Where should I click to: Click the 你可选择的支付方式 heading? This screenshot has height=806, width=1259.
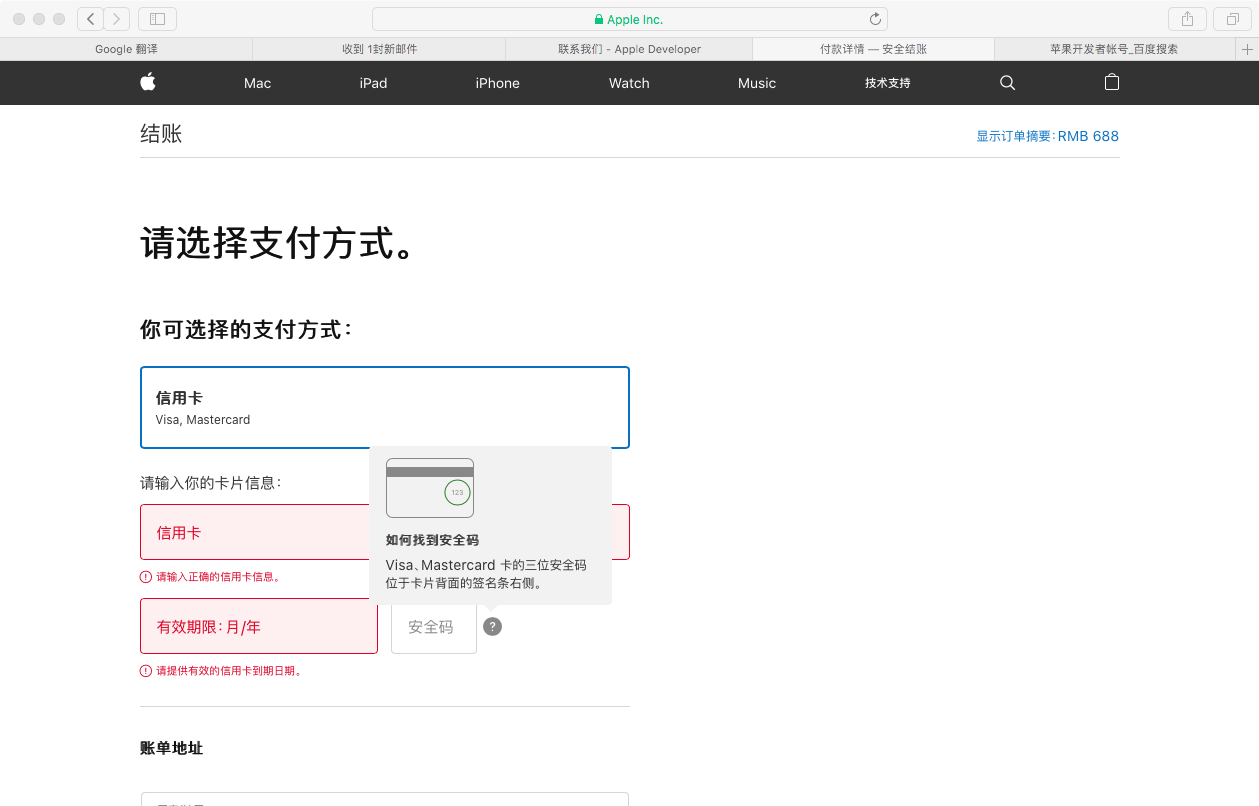246,329
